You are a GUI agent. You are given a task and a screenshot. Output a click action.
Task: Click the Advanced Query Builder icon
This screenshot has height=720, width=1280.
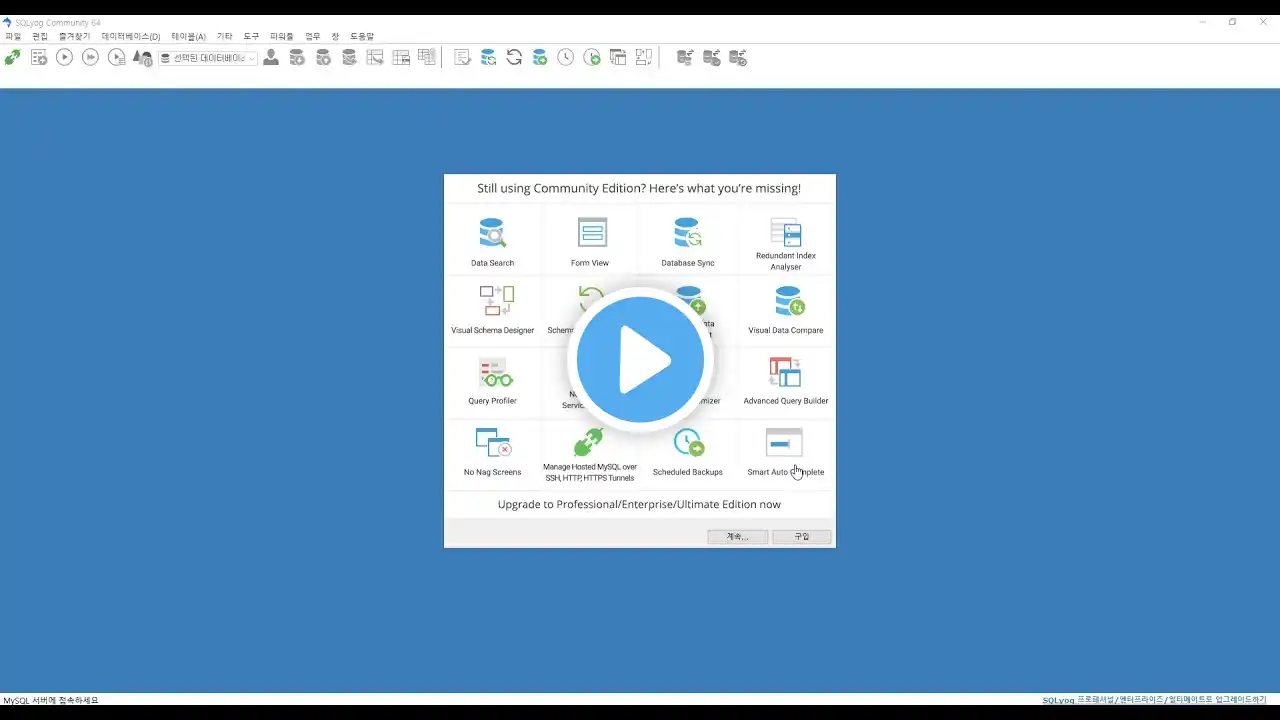click(785, 372)
